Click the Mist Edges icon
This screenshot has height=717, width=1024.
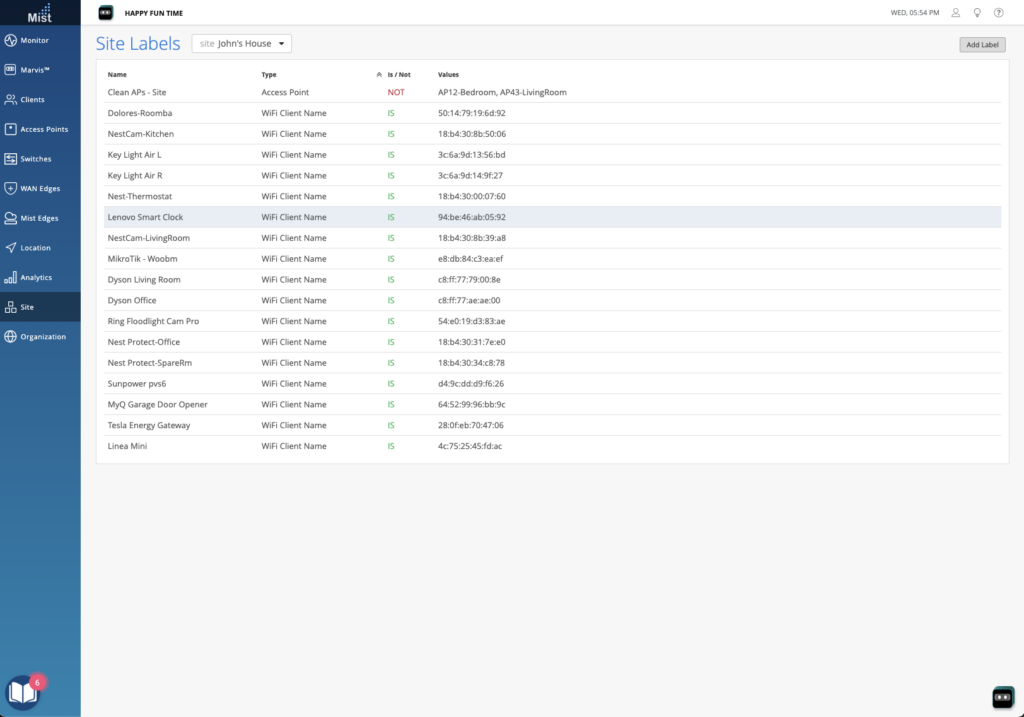point(10,218)
